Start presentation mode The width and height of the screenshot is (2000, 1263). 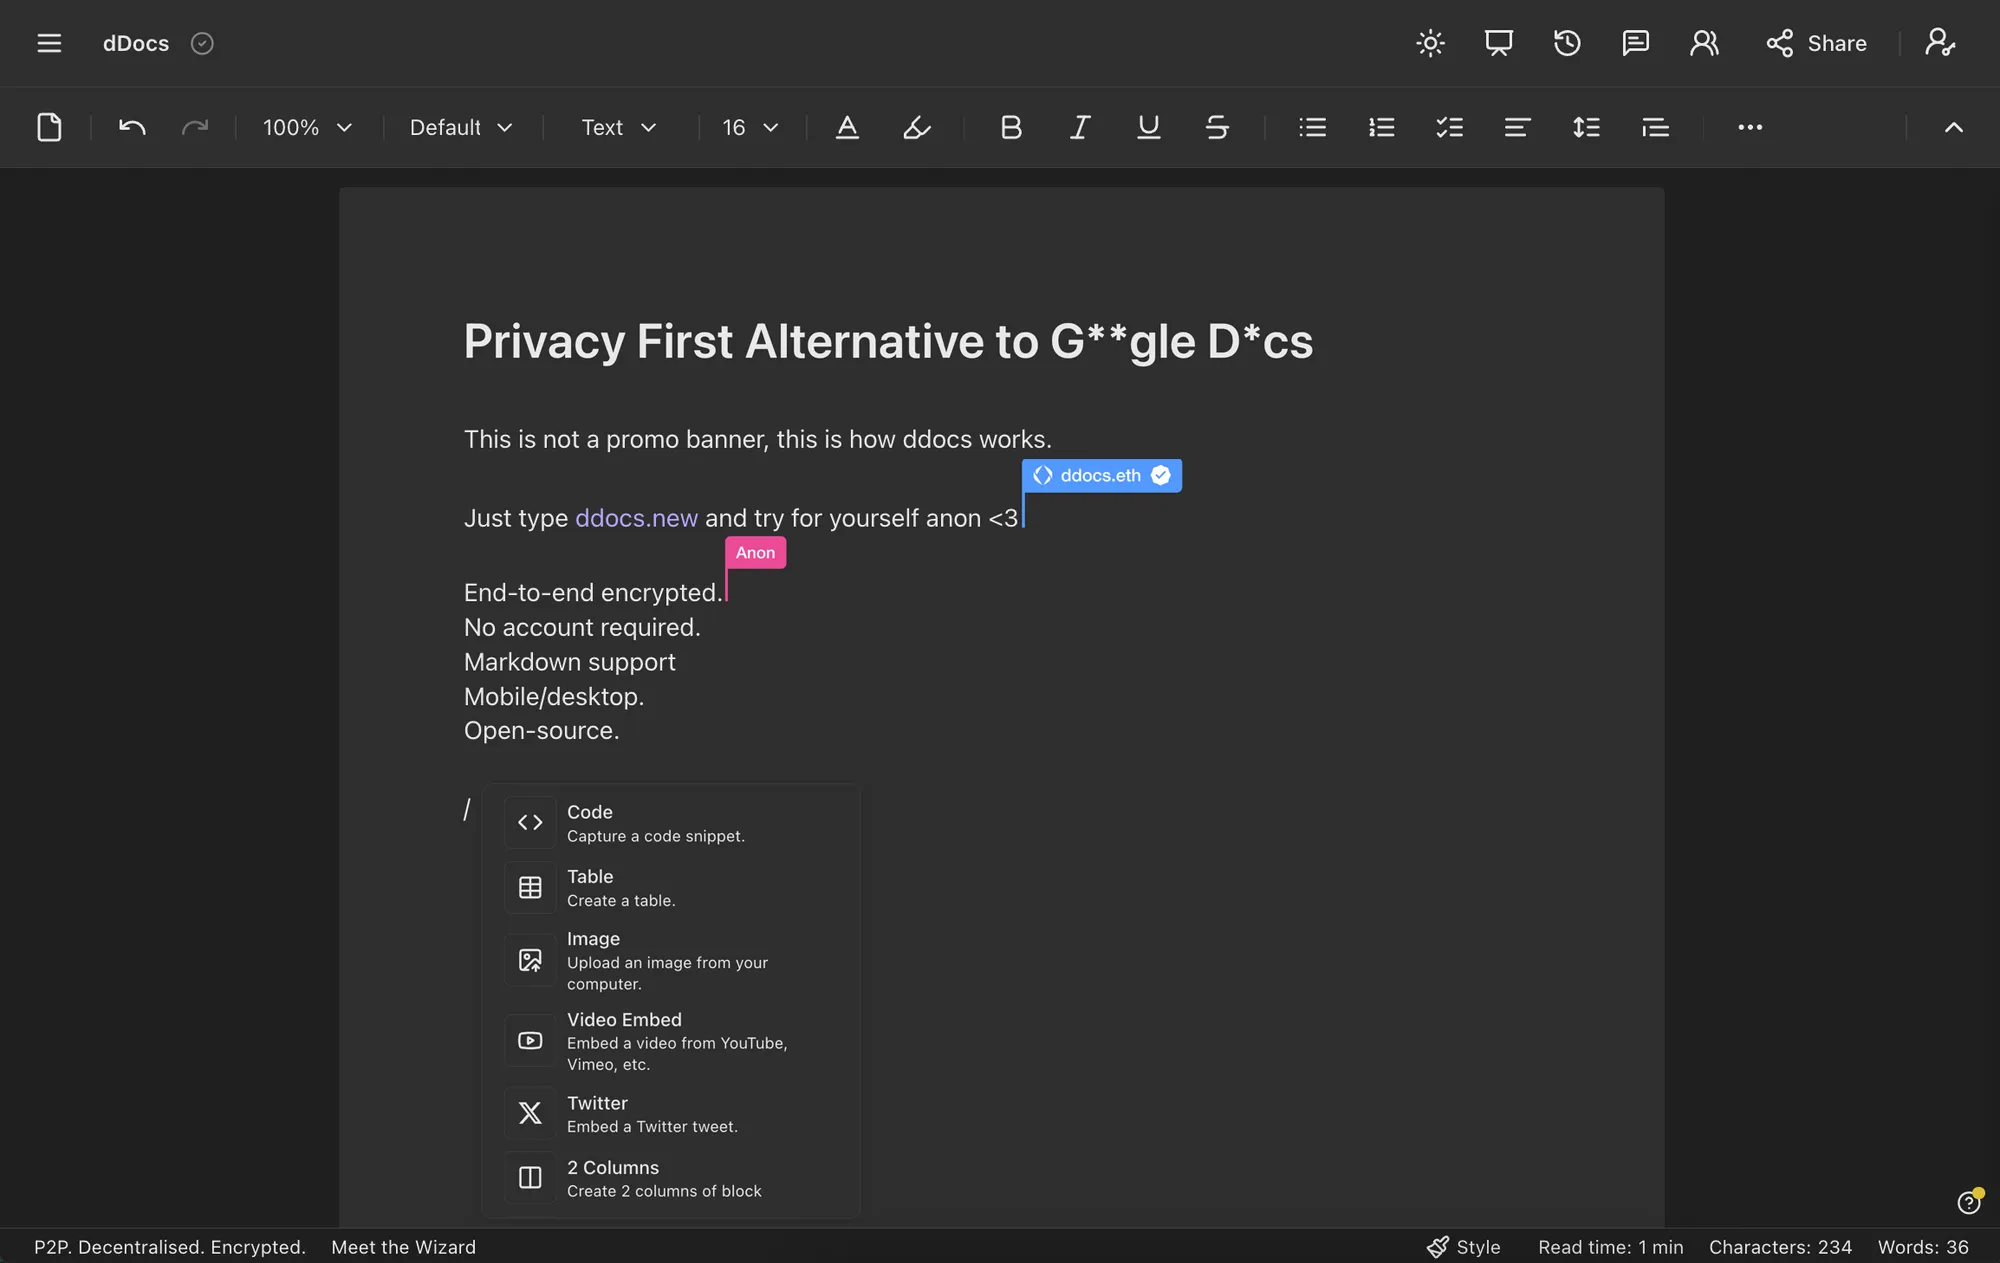[1497, 43]
